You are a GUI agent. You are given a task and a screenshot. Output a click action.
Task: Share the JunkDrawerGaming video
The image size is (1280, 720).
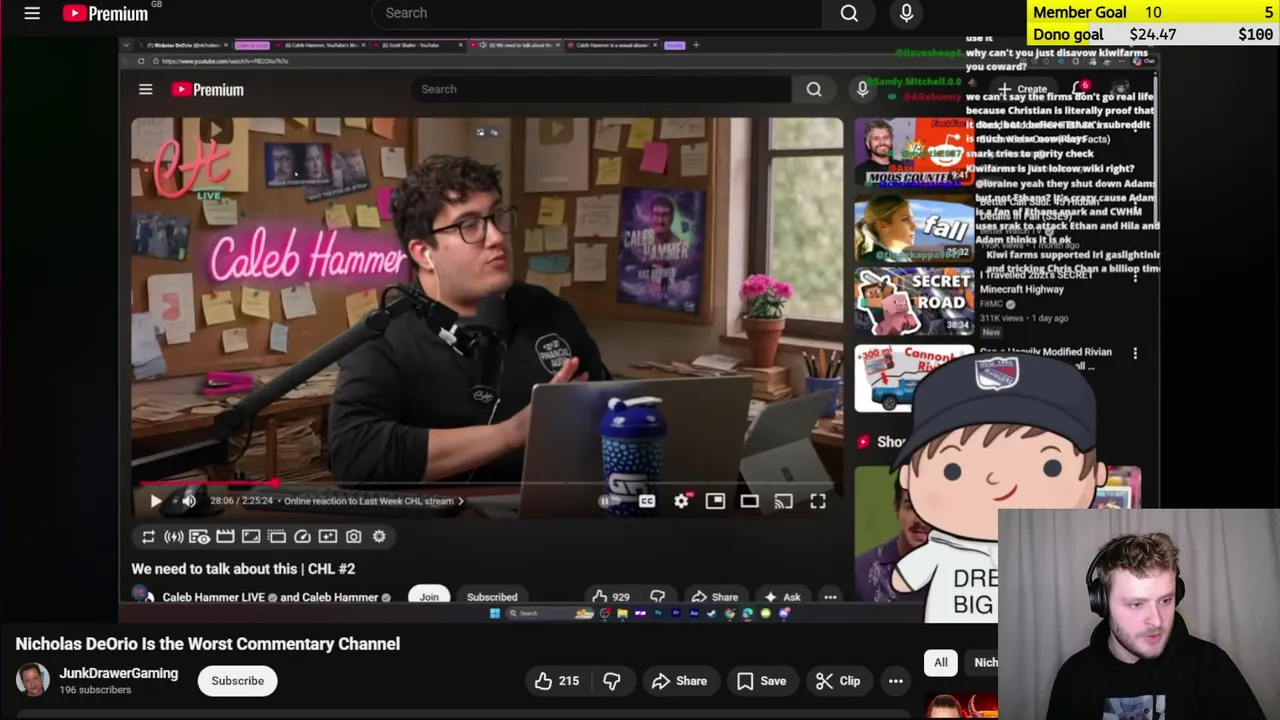[679, 681]
